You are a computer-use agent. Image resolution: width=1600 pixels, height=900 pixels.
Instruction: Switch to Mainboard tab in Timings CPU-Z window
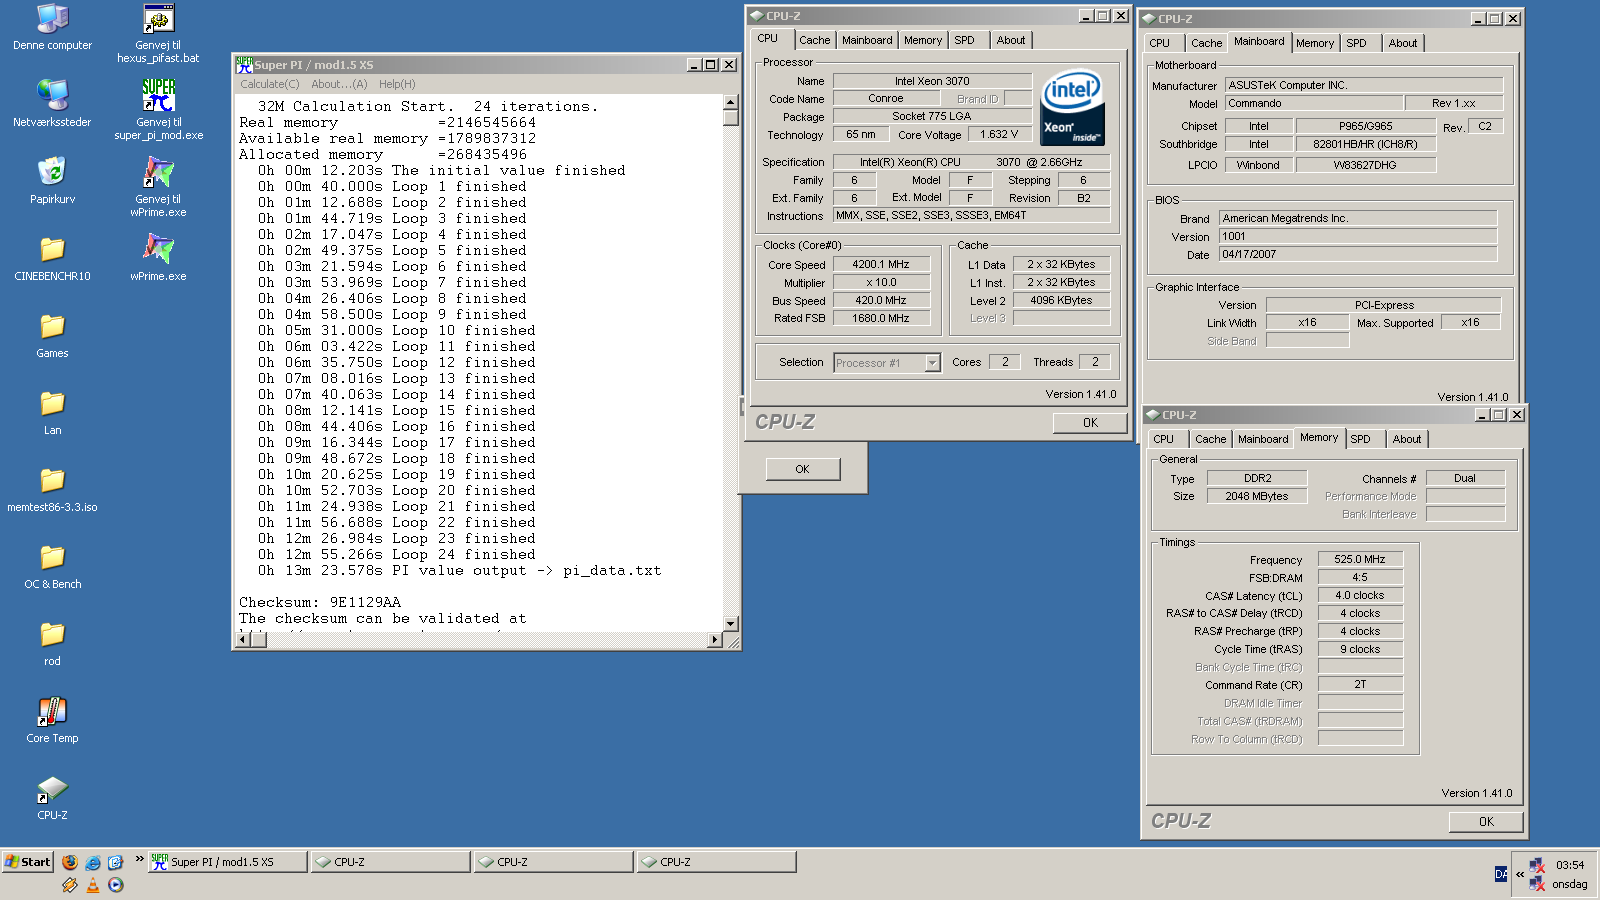(1263, 439)
